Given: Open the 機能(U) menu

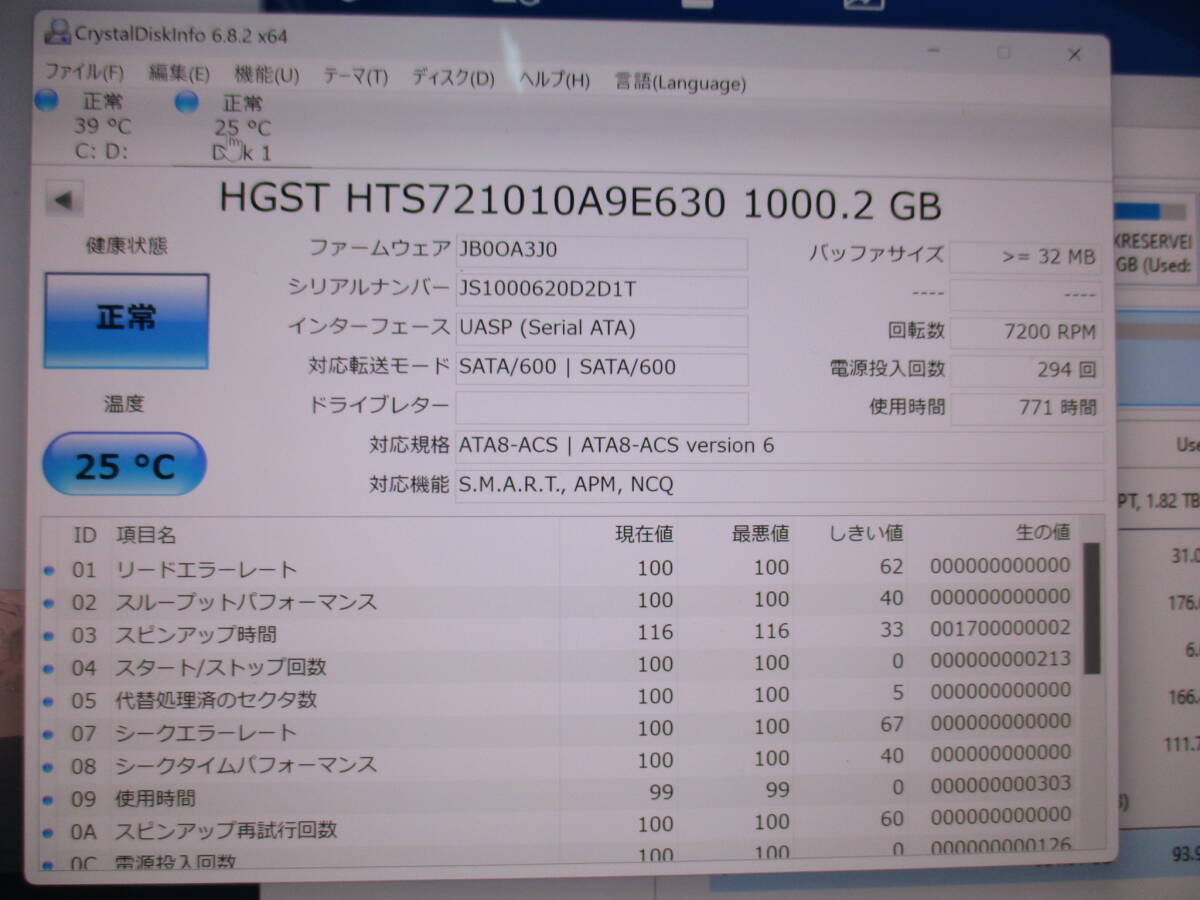Looking at the screenshot, I should pos(266,75).
